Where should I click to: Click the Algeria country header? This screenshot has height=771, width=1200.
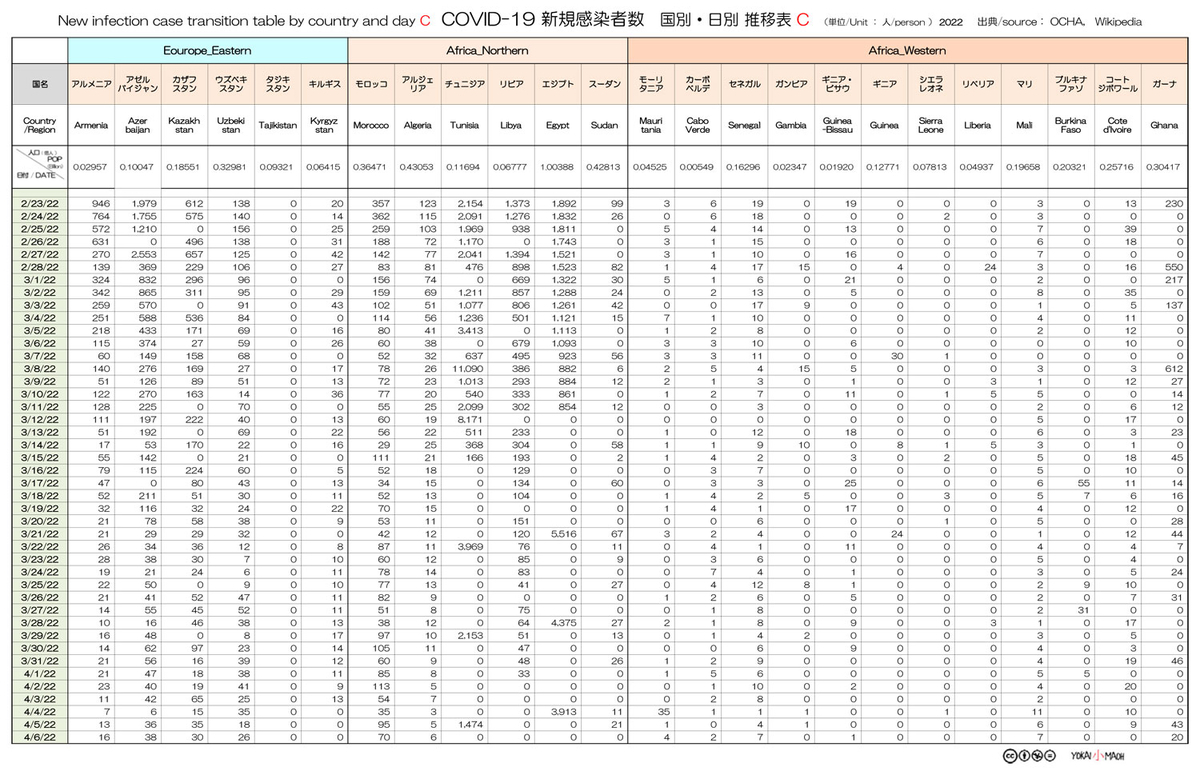417,126
